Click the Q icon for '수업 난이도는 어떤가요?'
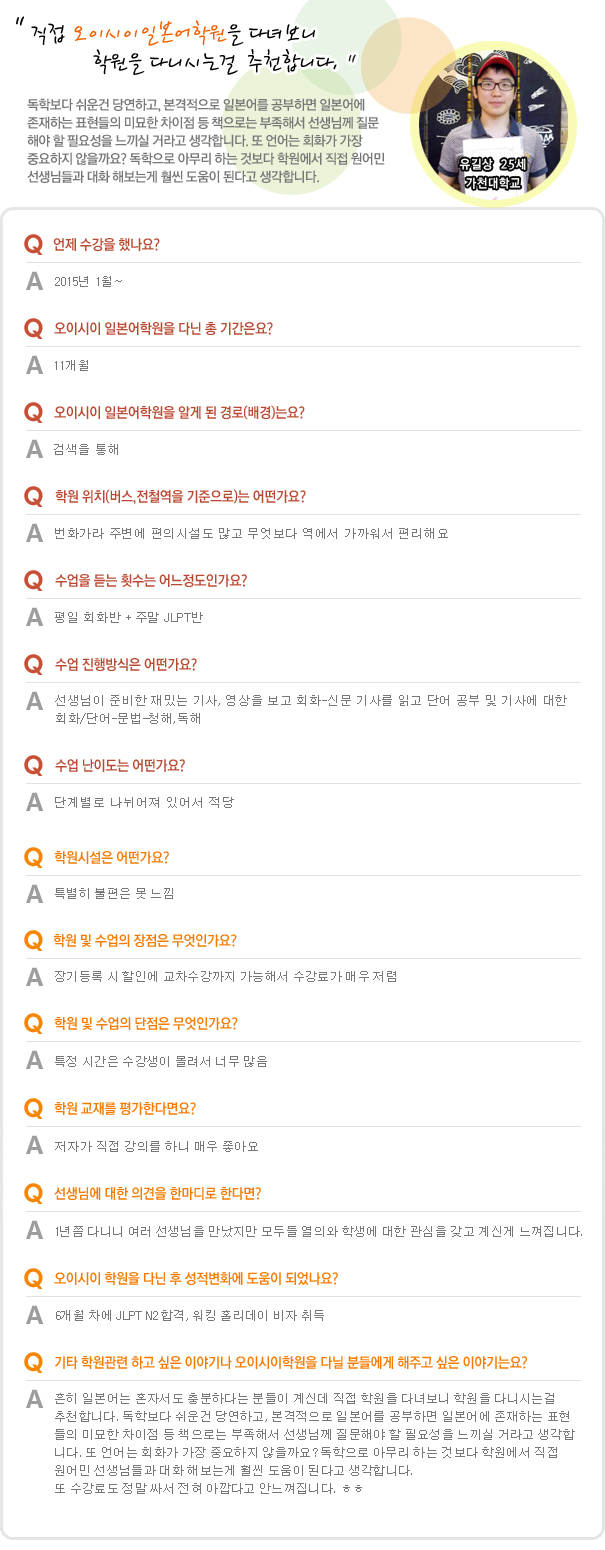This screenshot has width=605, height=1550. [x=33, y=766]
